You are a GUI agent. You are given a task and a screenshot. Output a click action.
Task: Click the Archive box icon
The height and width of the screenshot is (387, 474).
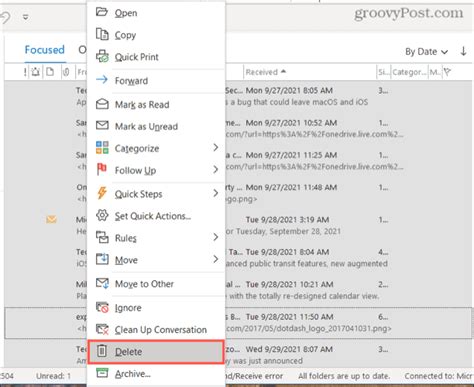[x=102, y=373]
